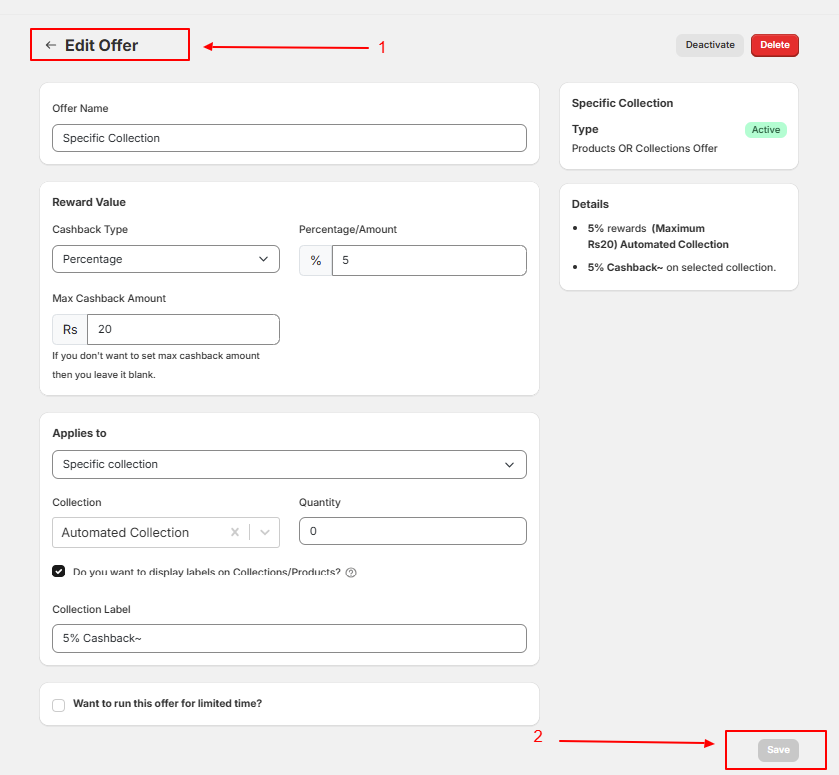The image size is (839, 775).
Task: Click the Rs symbol beside Max Cashback Amount
Action: click(68, 329)
